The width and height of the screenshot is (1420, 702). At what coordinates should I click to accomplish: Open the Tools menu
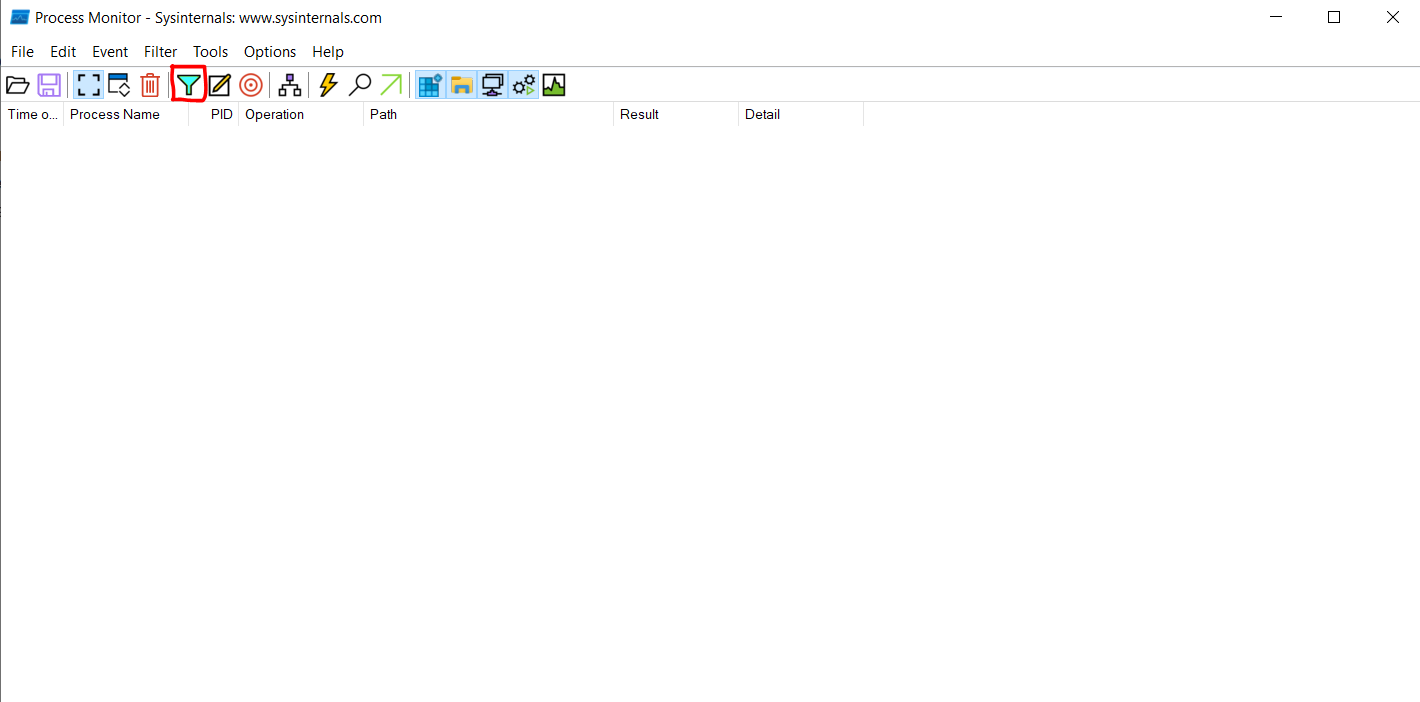(211, 52)
